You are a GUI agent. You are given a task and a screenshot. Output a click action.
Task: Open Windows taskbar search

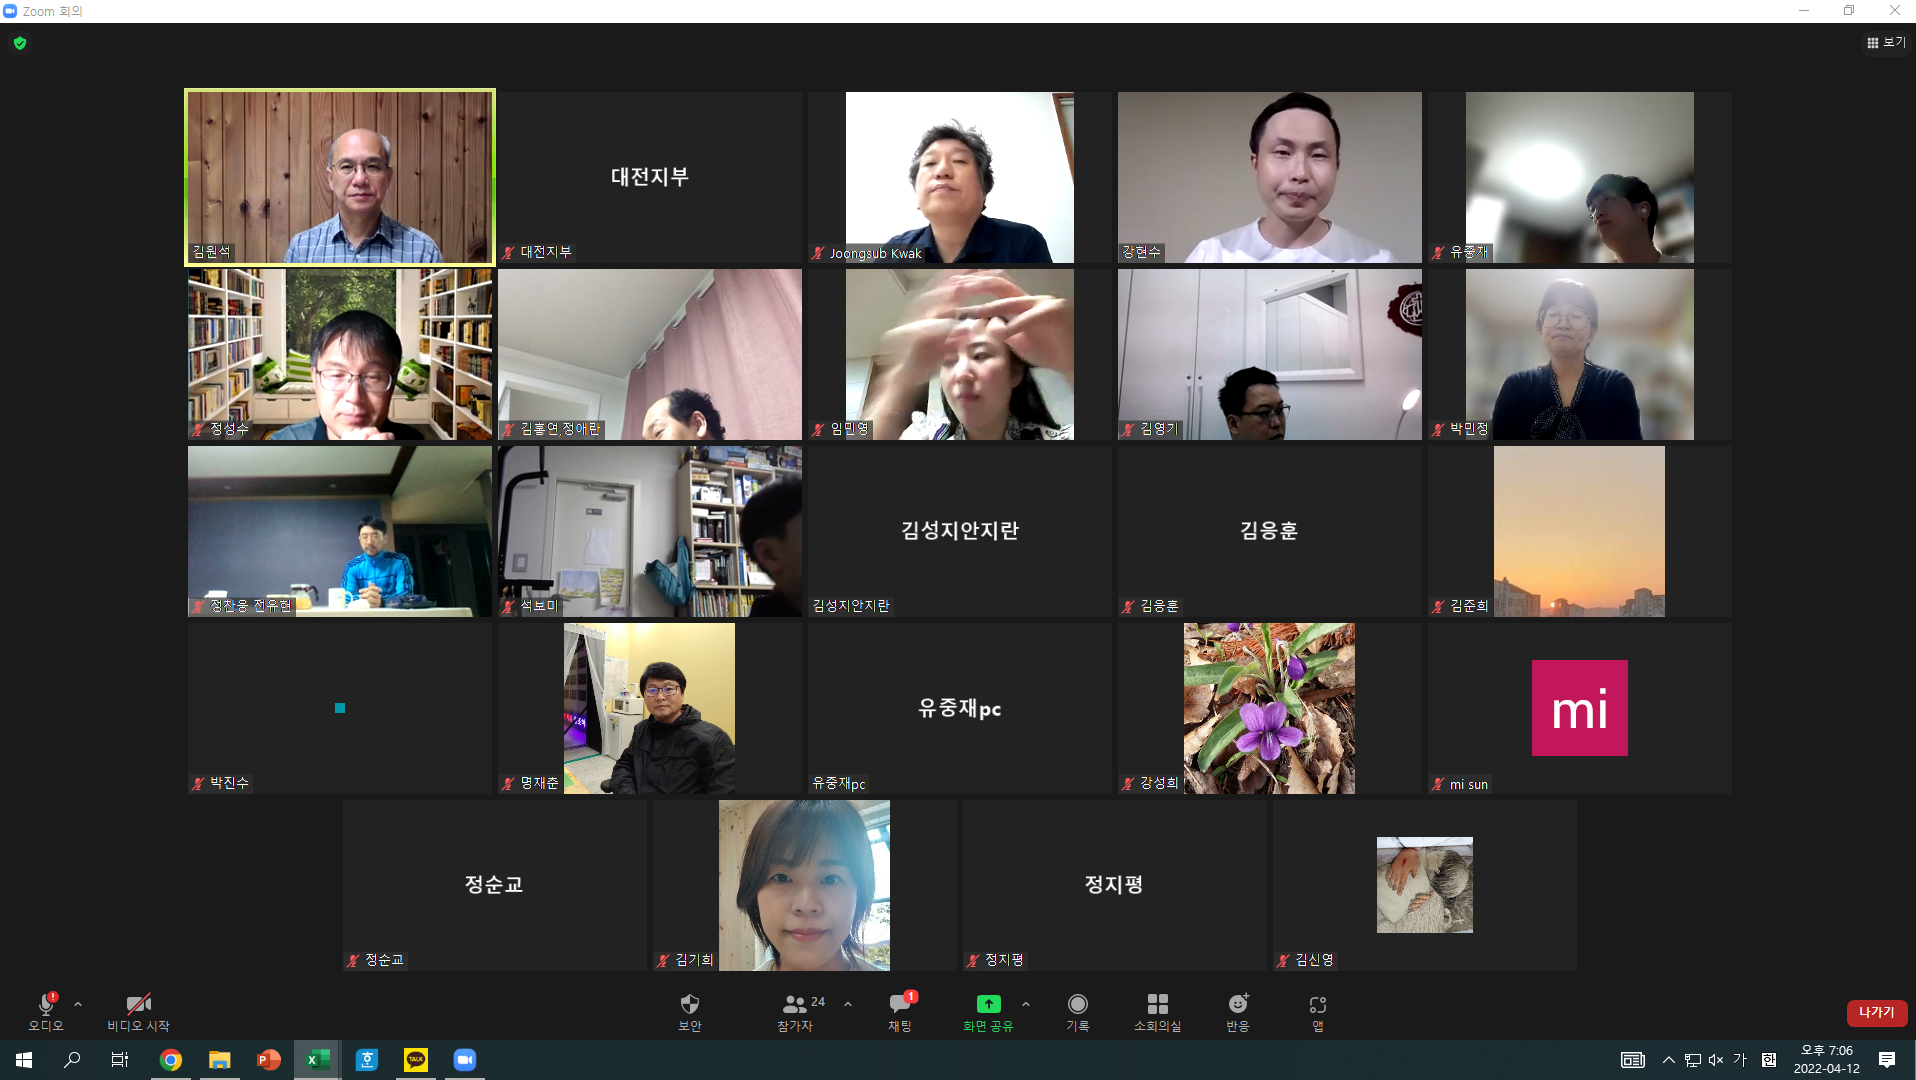[72, 1060]
